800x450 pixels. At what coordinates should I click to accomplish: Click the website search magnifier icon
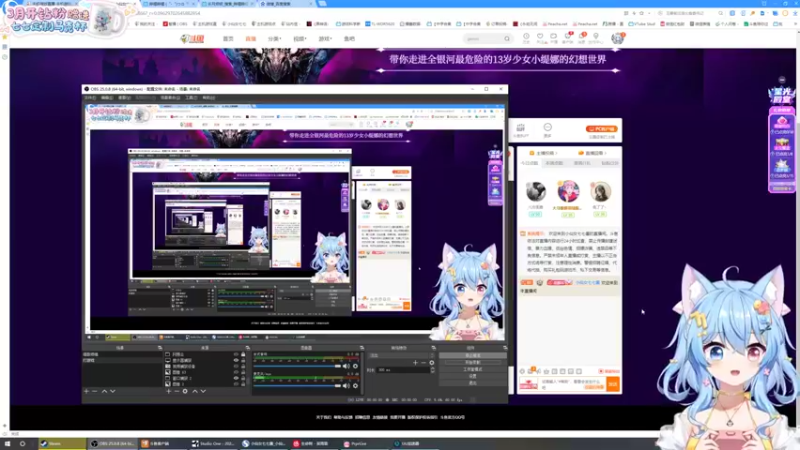pos(507,39)
